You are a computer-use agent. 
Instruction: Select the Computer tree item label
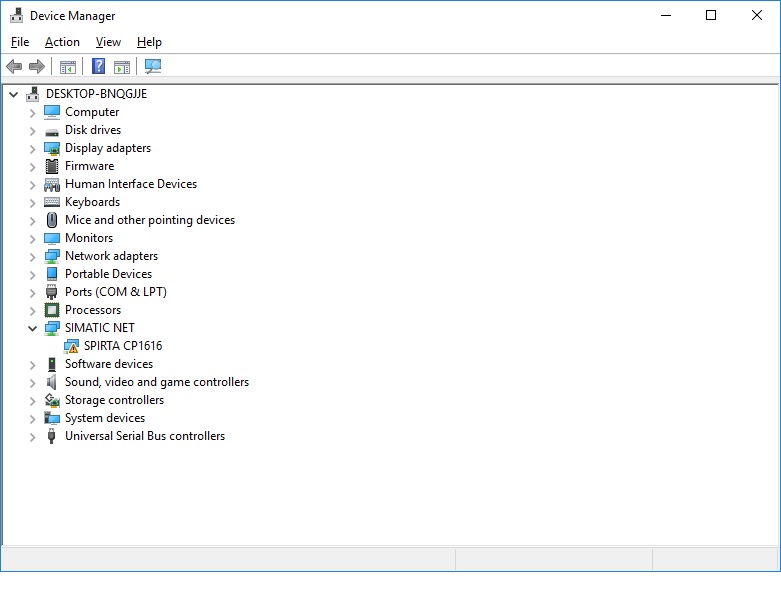(x=92, y=112)
